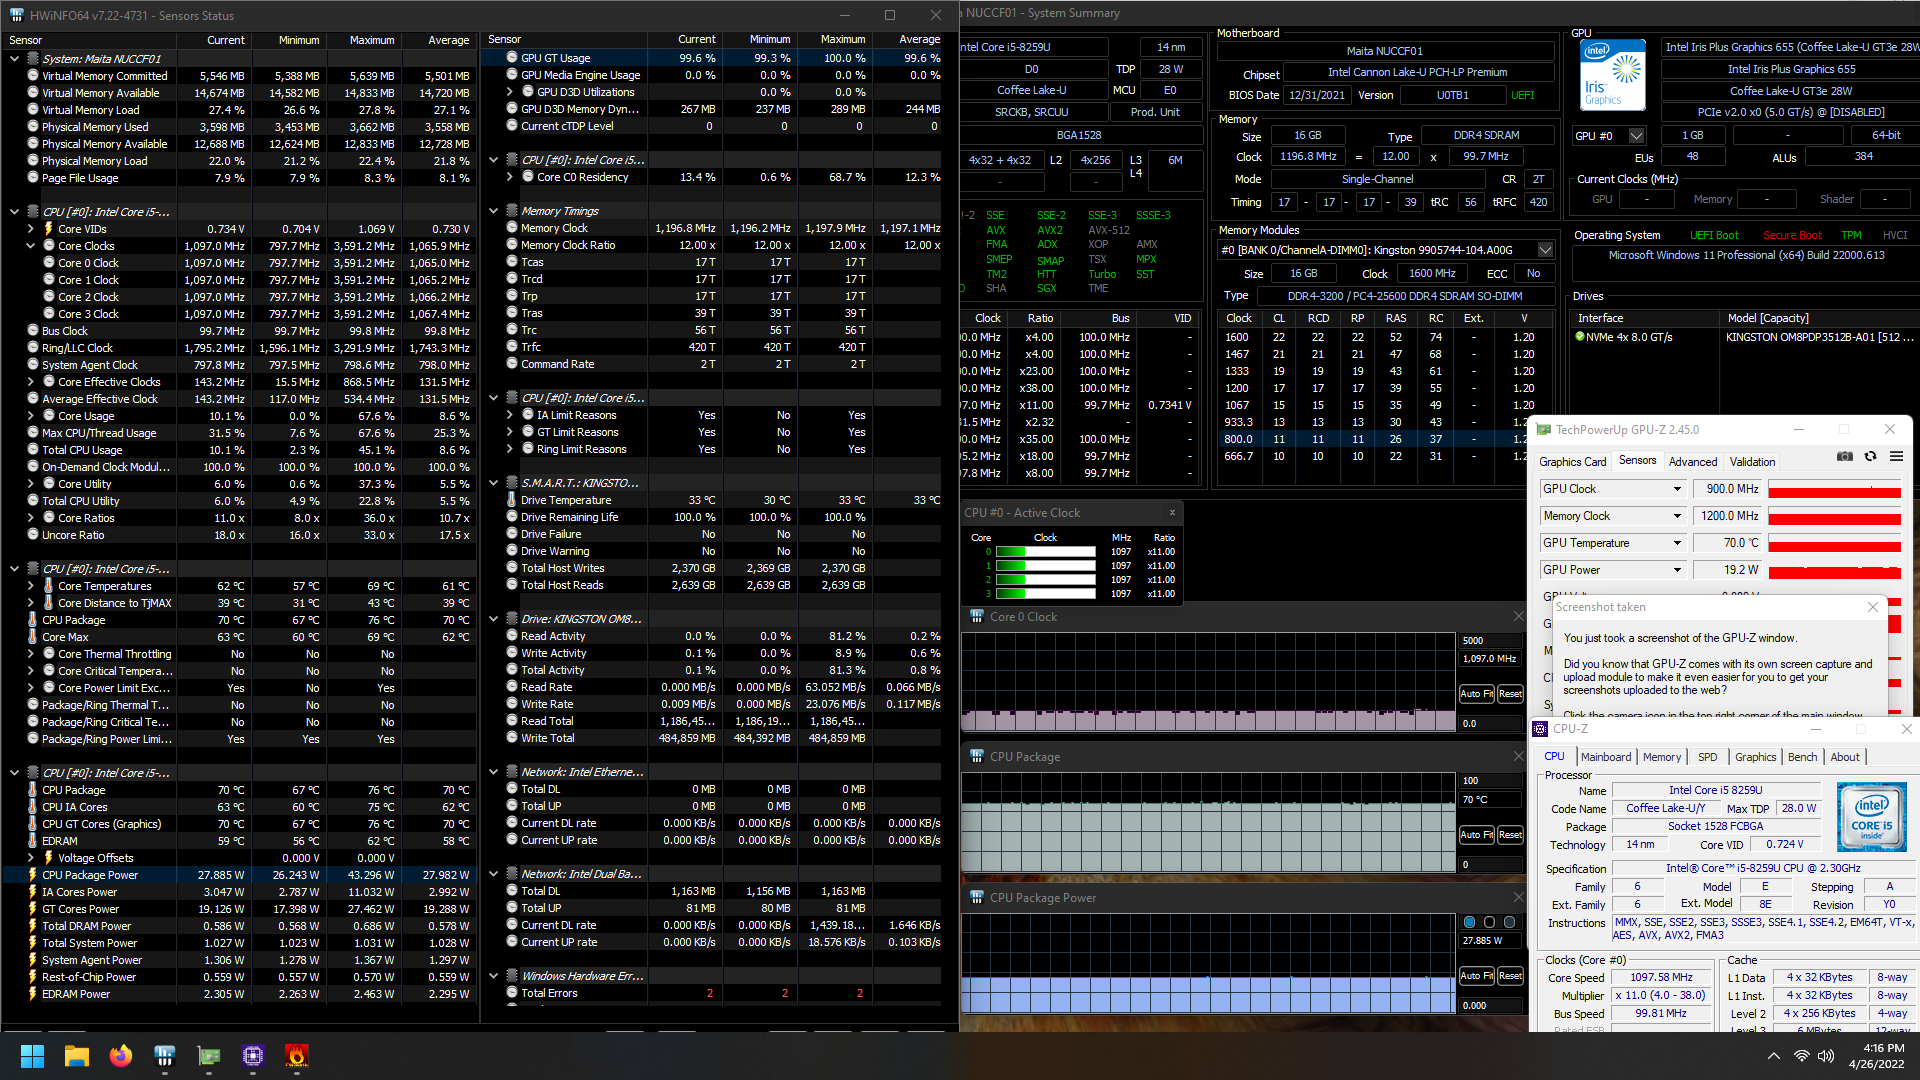The width and height of the screenshot is (1920, 1080).
Task: Collapse S.M.A.R.T. KINGSTON group
Action: pos(494,483)
